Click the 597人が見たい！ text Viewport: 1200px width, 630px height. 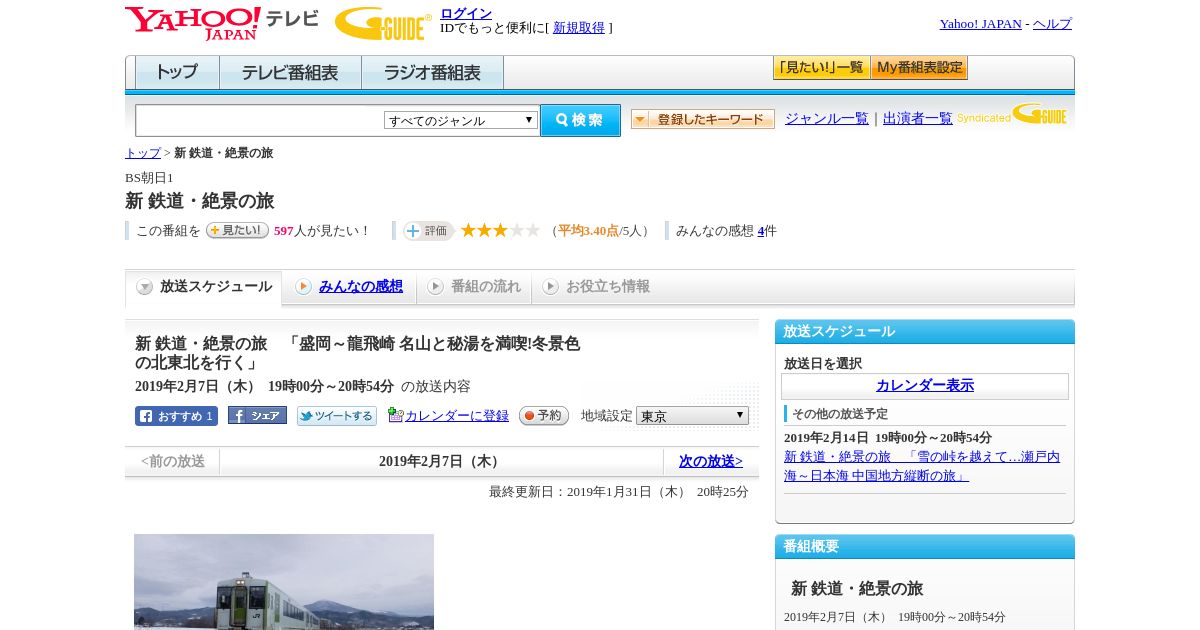321,231
